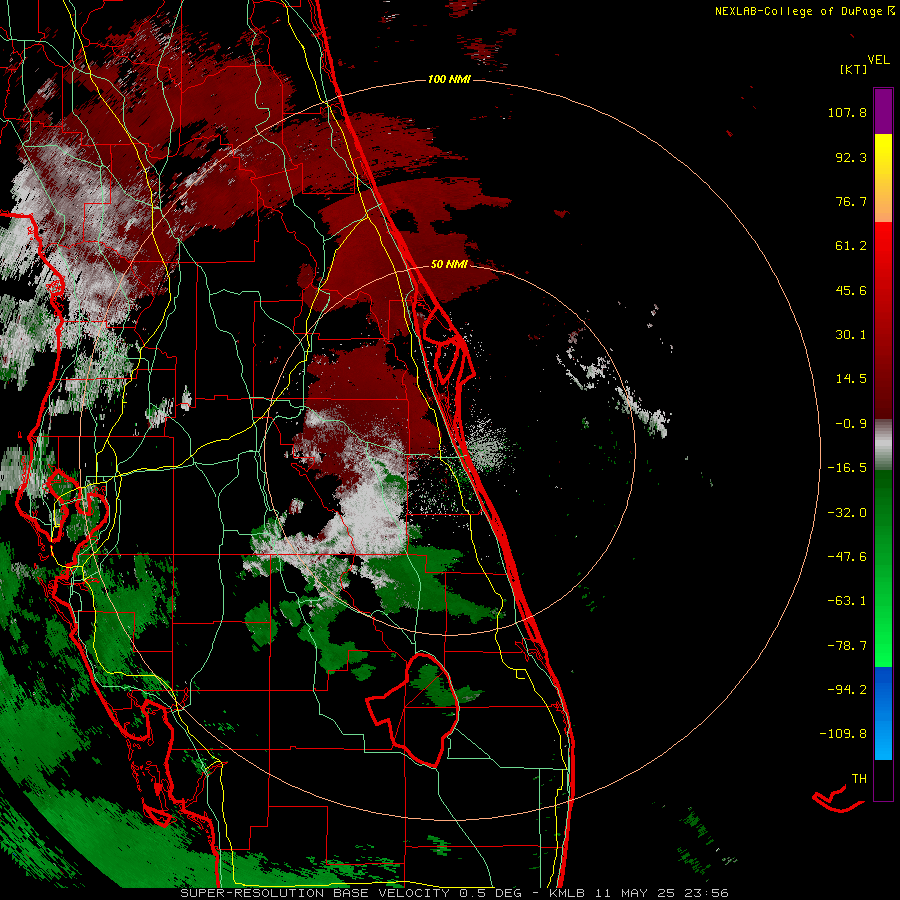
Task: Click the -32.0 velocity scale value
Action: click(x=847, y=513)
